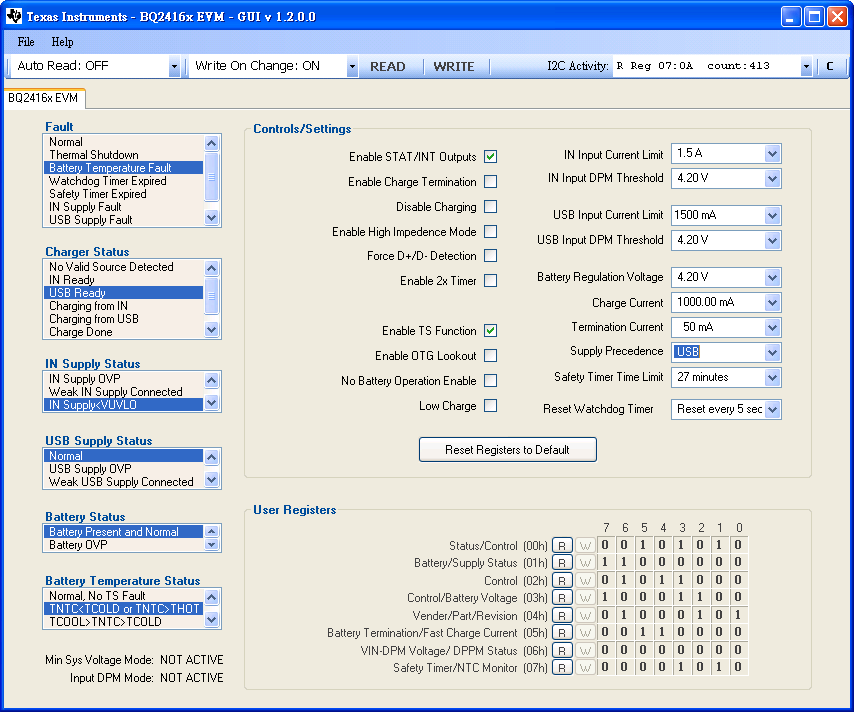The width and height of the screenshot is (854, 712).
Task: Open IN Input Current Limit dropdown
Action: [x=772, y=154]
